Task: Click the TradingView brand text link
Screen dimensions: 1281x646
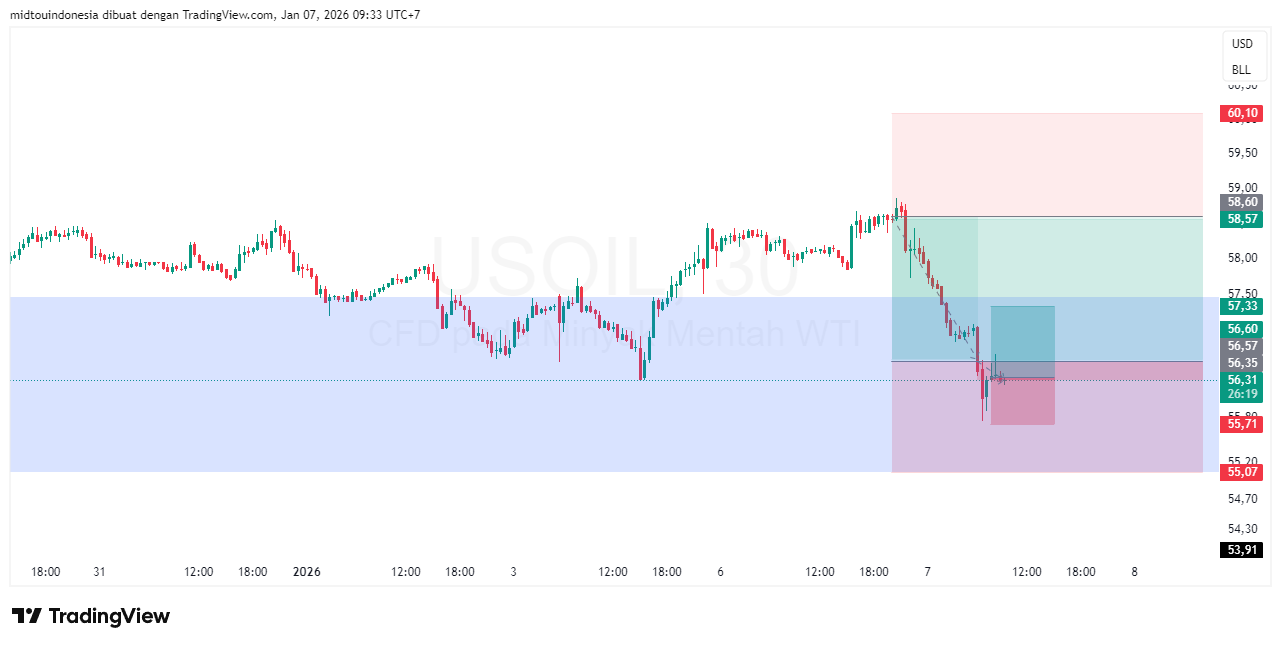Action: coord(109,616)
